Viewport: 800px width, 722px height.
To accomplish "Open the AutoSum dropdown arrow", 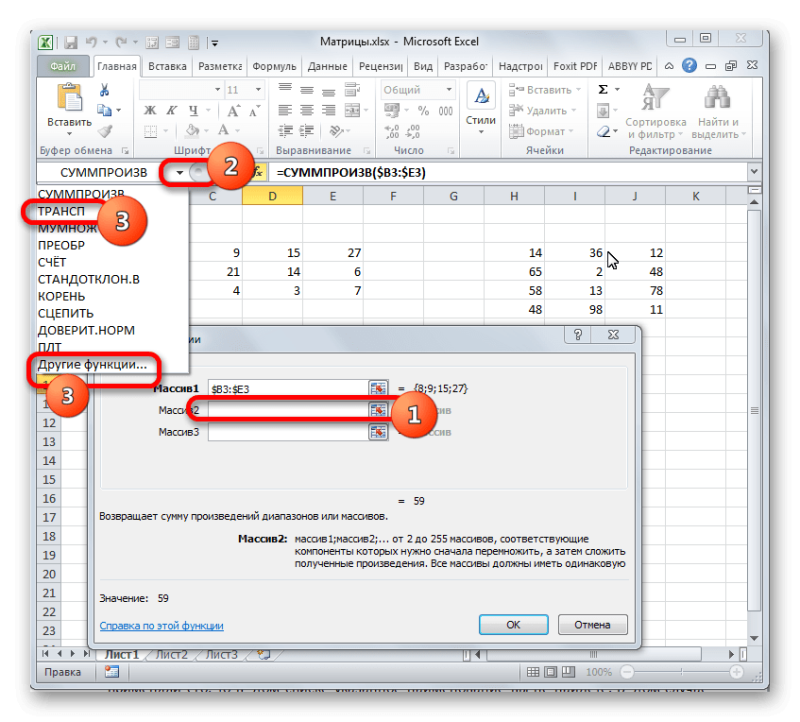I will point(617,90).
